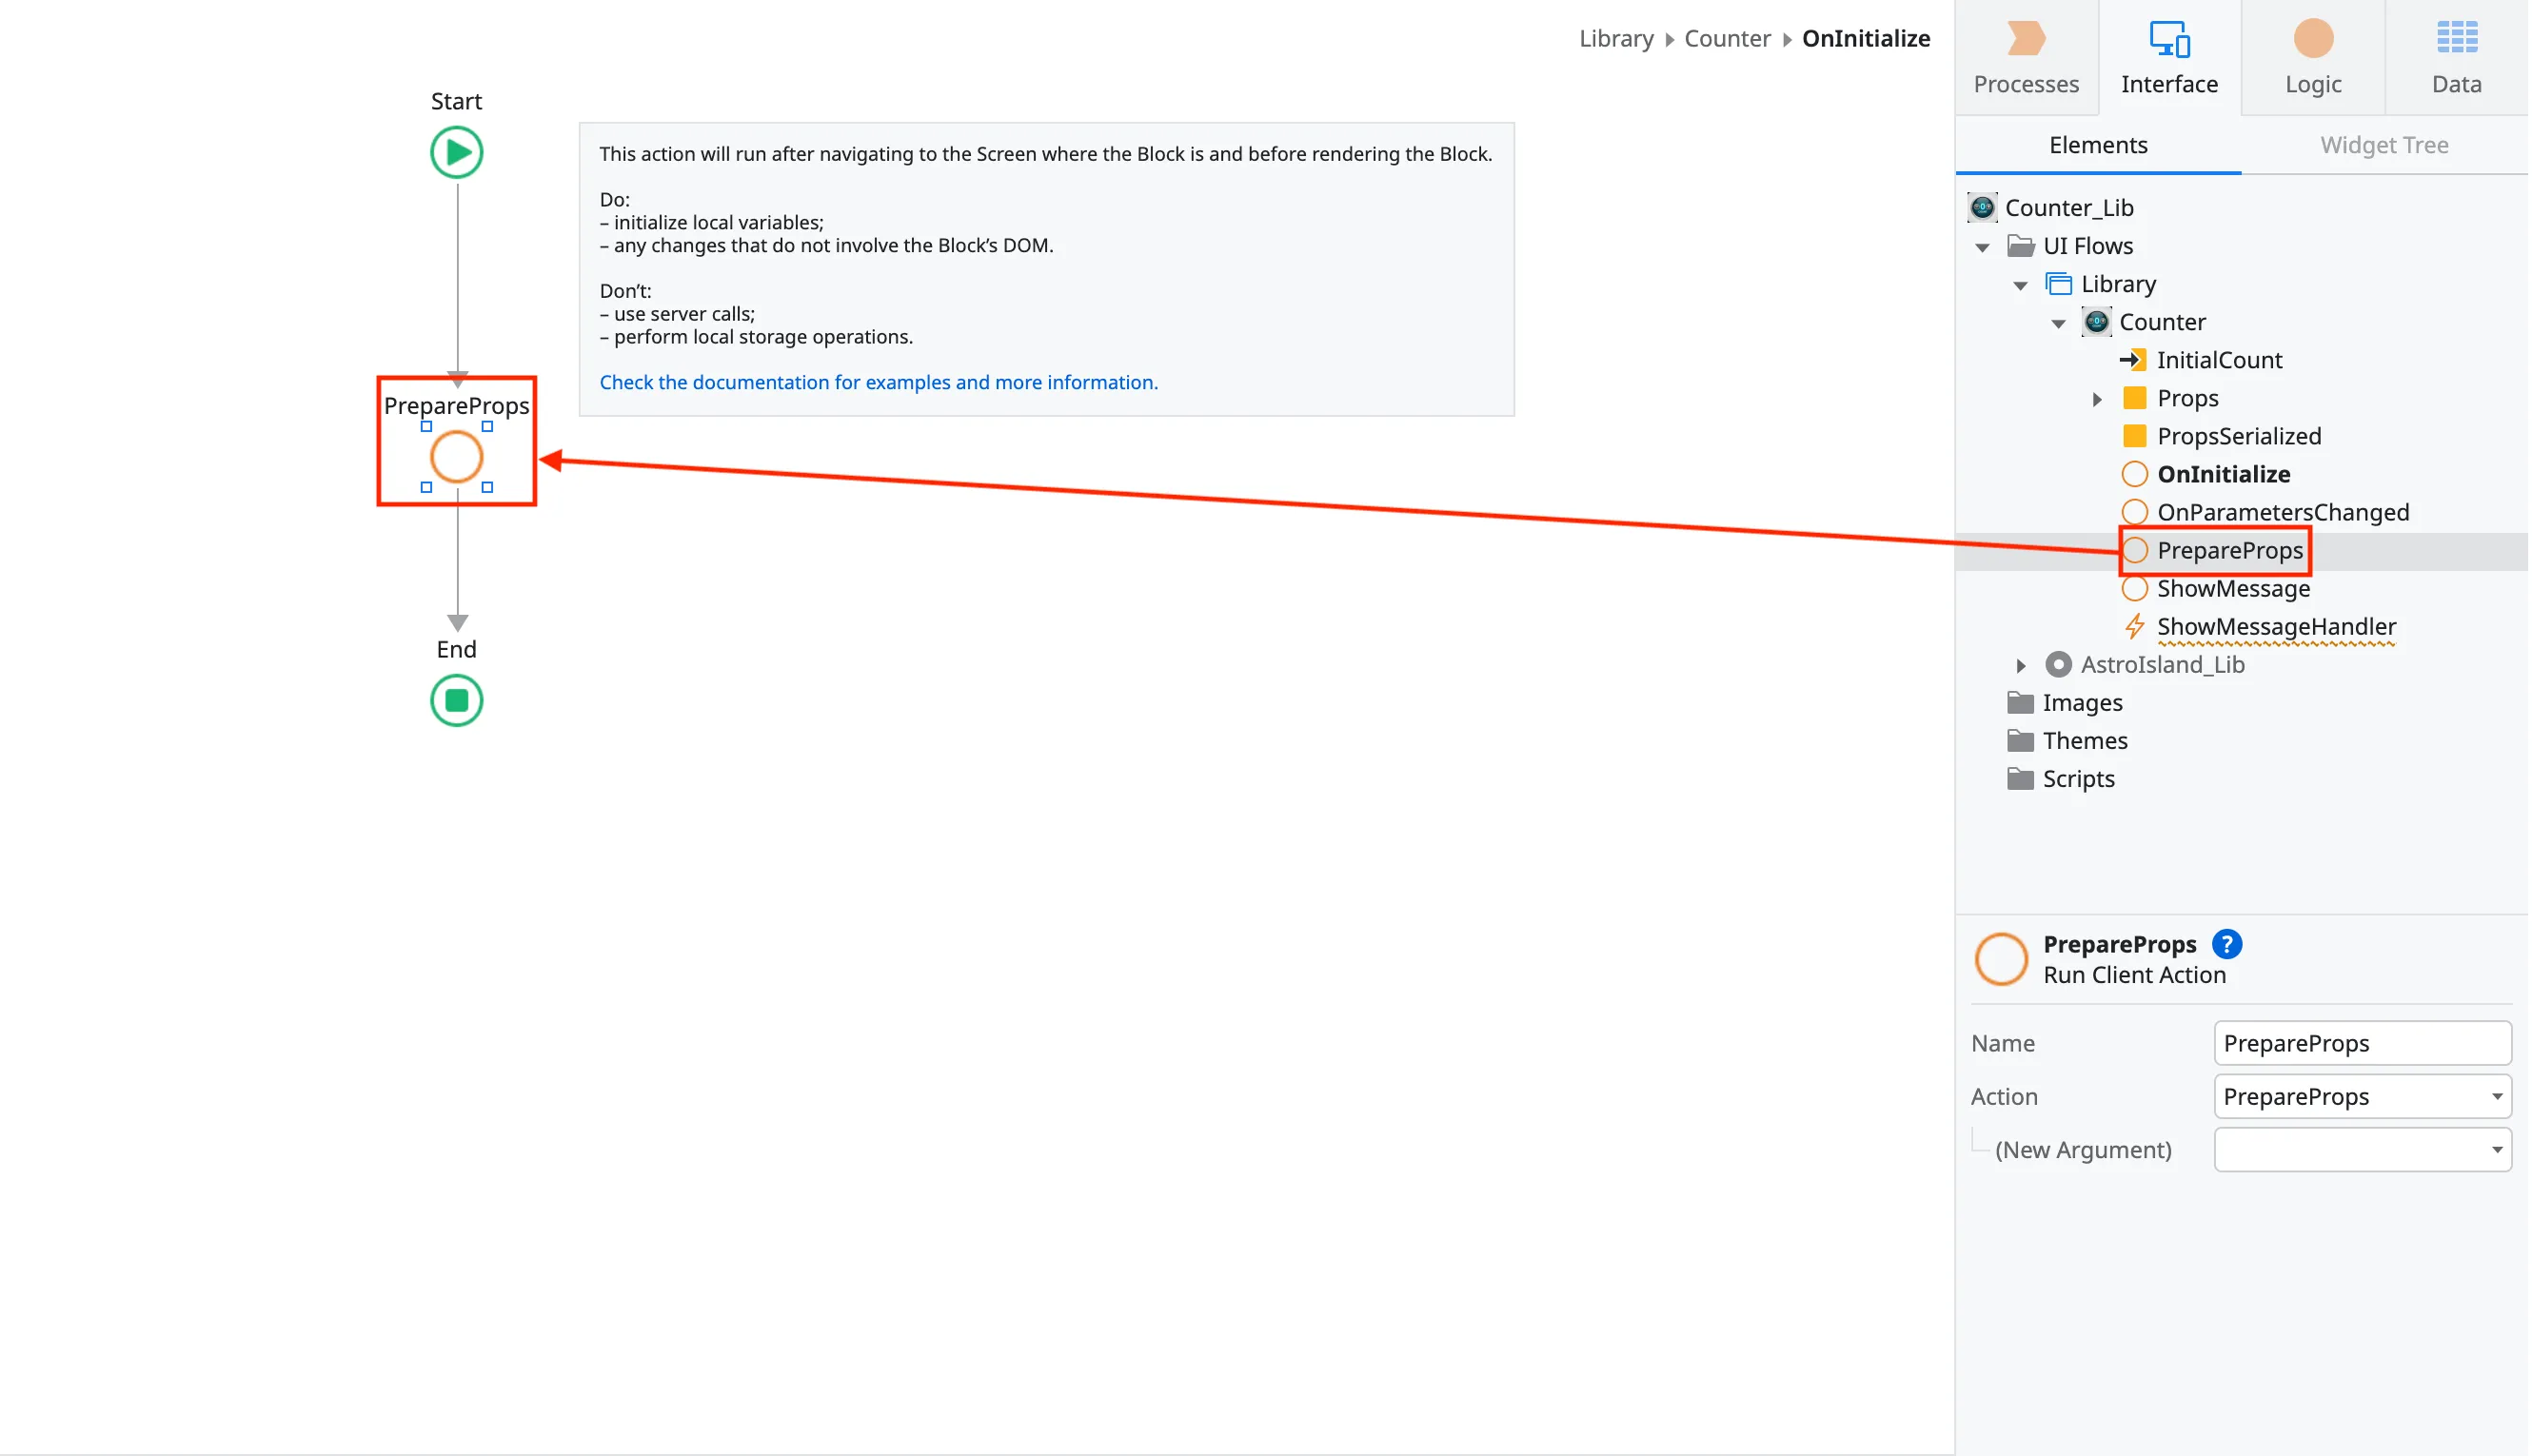Switch to the Interface panel
The image size is (2532, 1456).
point(2168,55)
